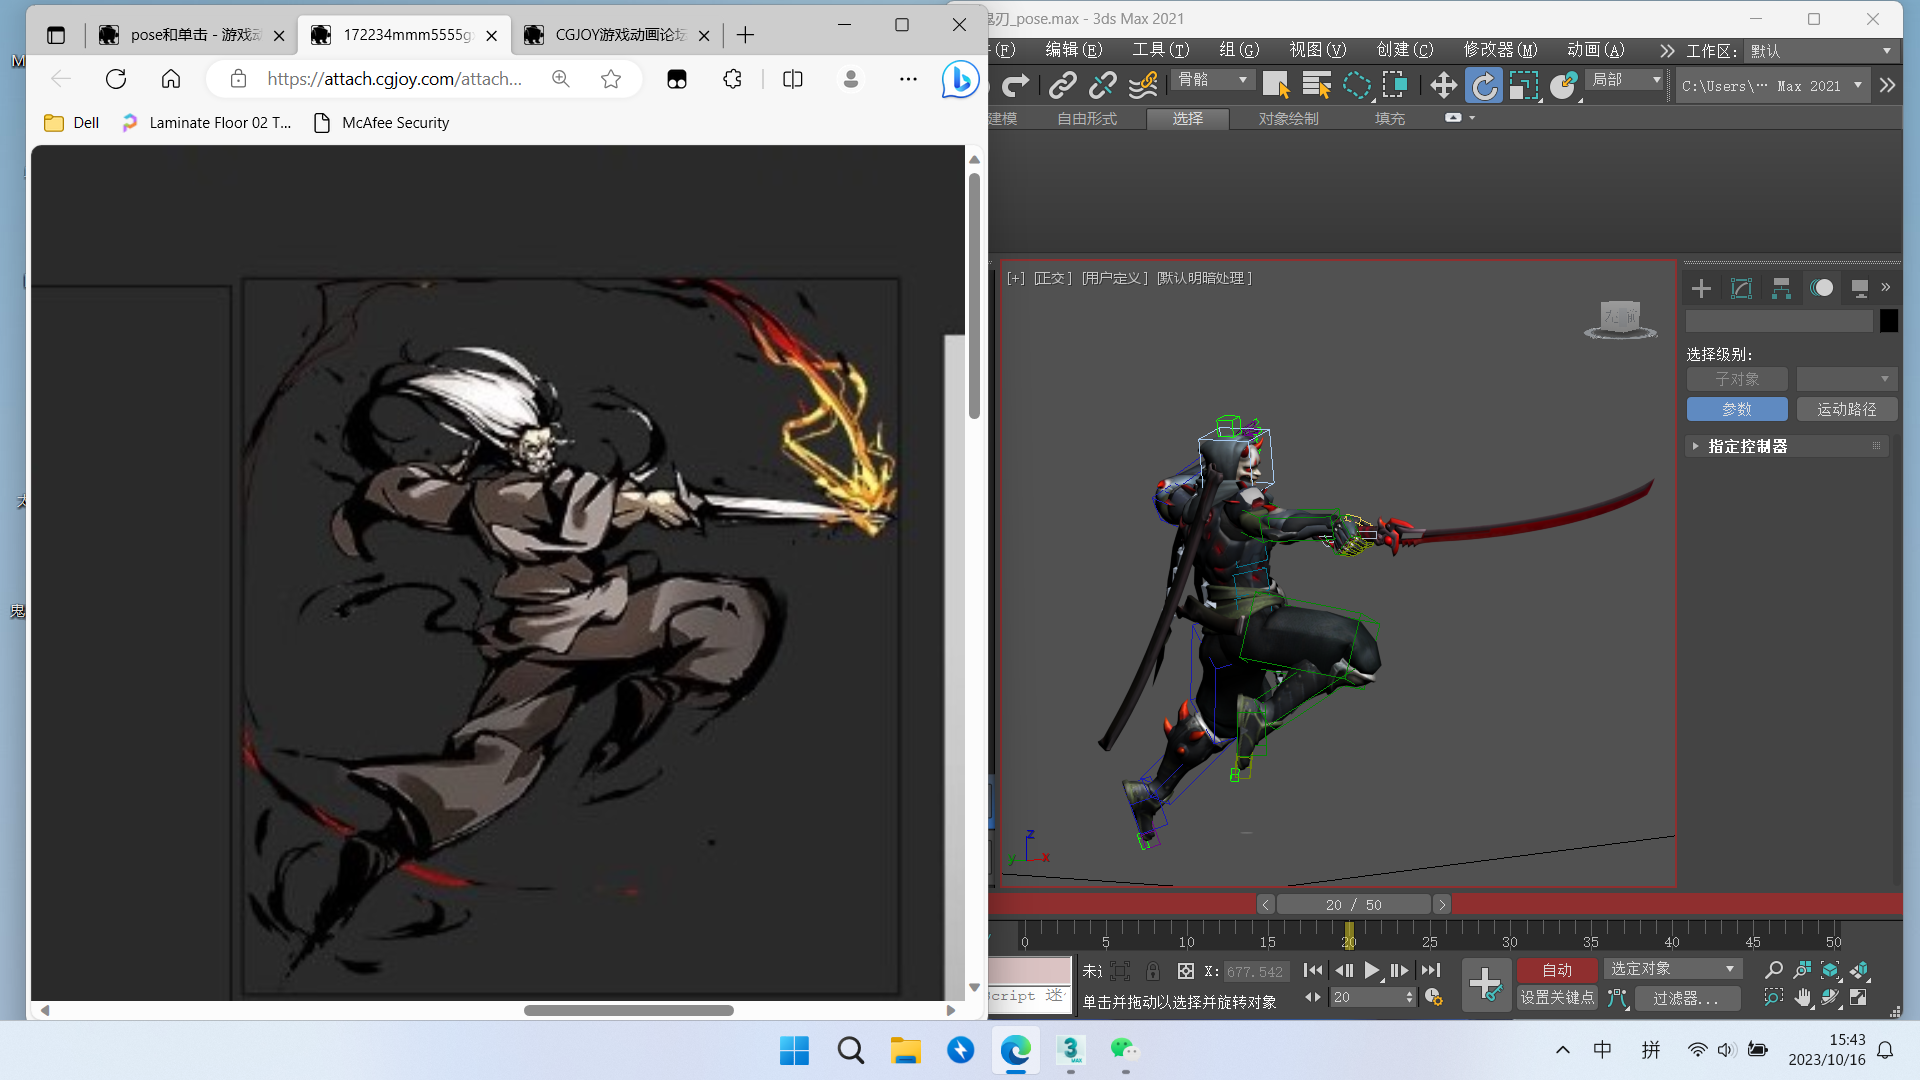
Task: Activate the Select and Move tool
Action: click(x=1443, y=86)
